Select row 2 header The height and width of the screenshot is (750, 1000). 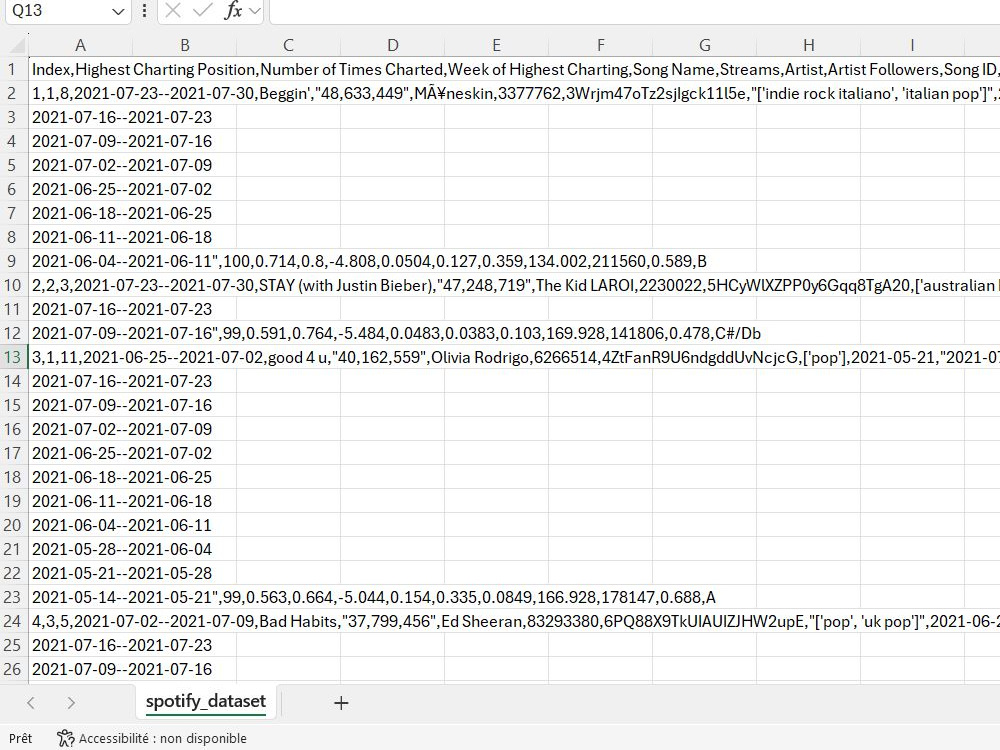pos(13,94)
